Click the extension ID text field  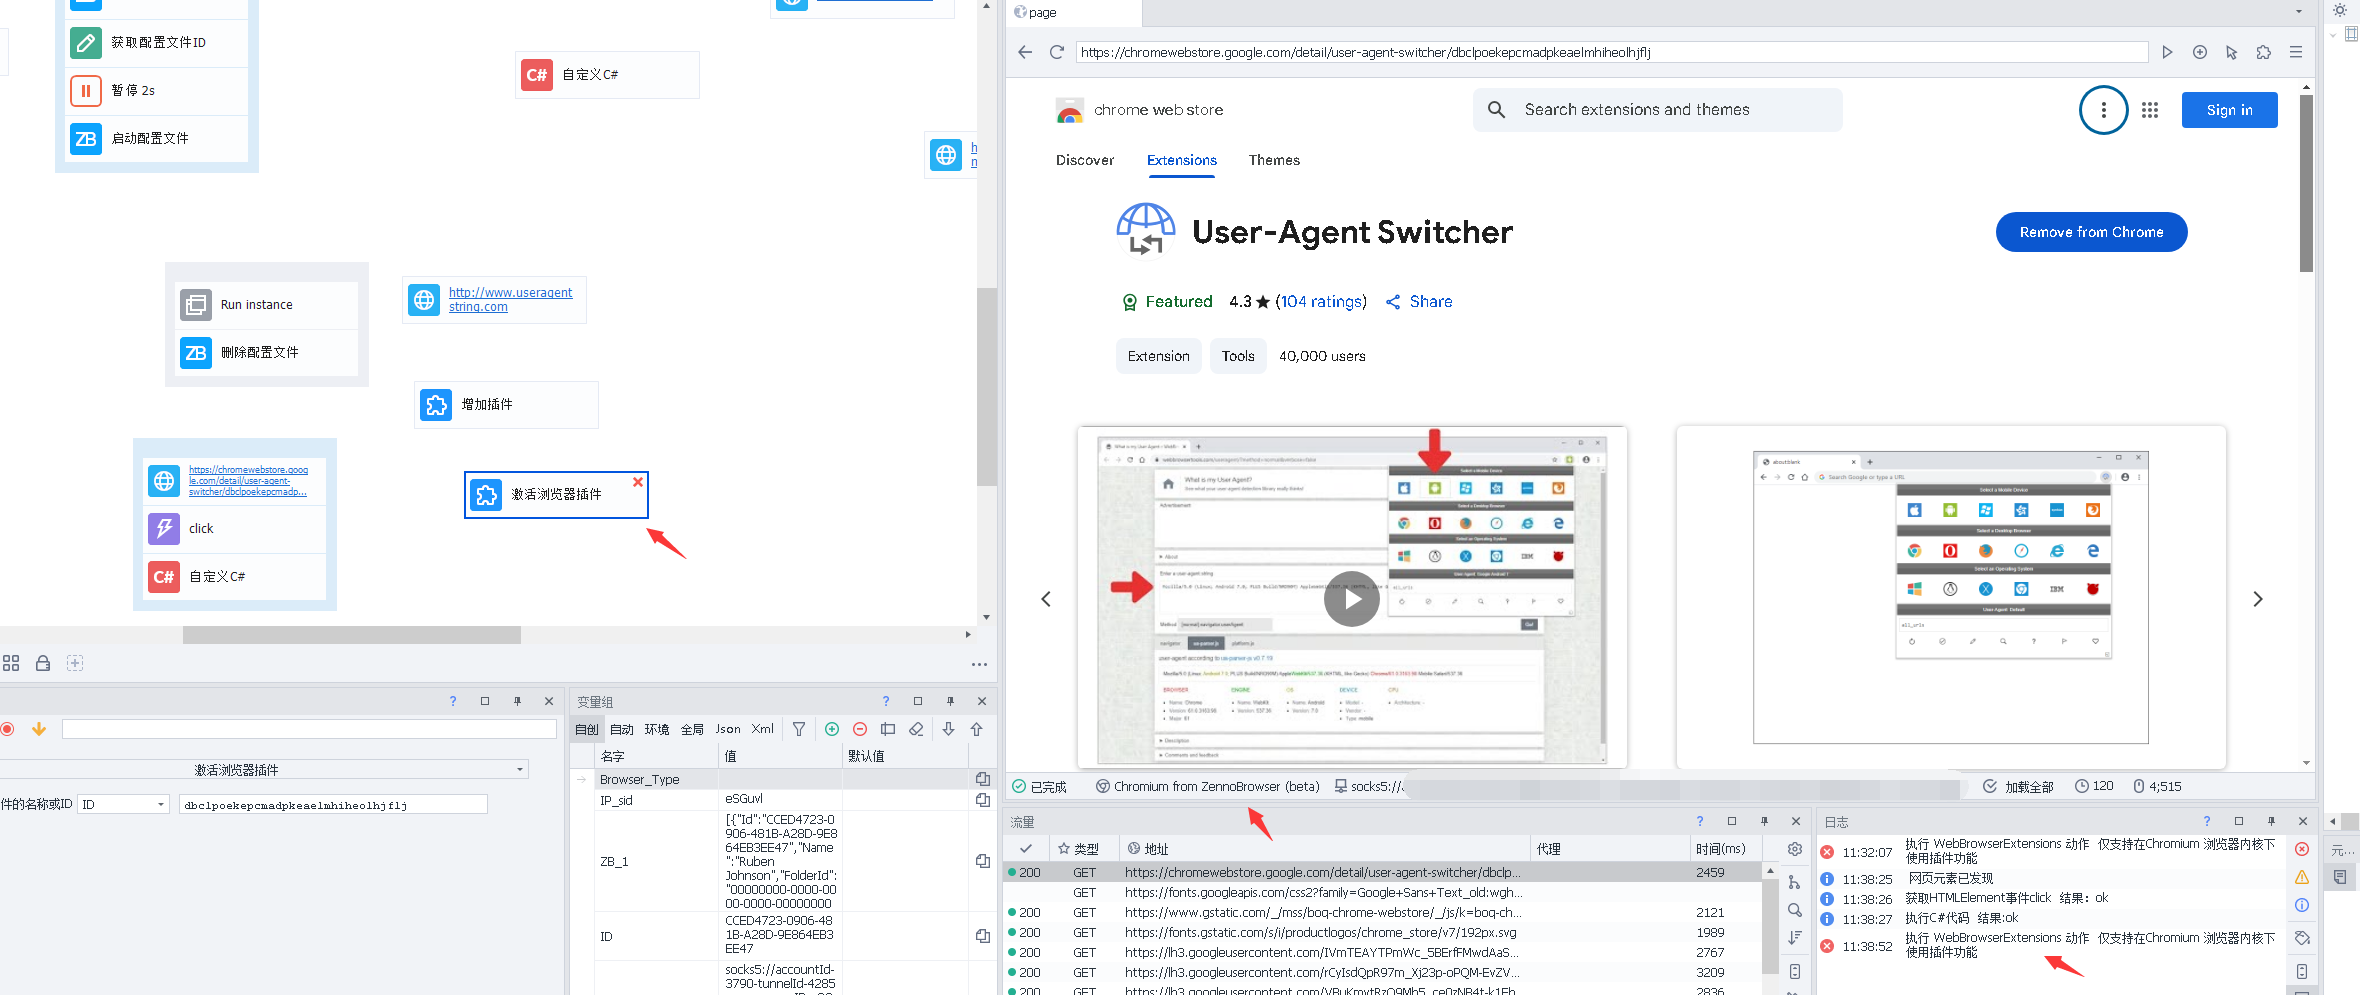pos(333,804)
